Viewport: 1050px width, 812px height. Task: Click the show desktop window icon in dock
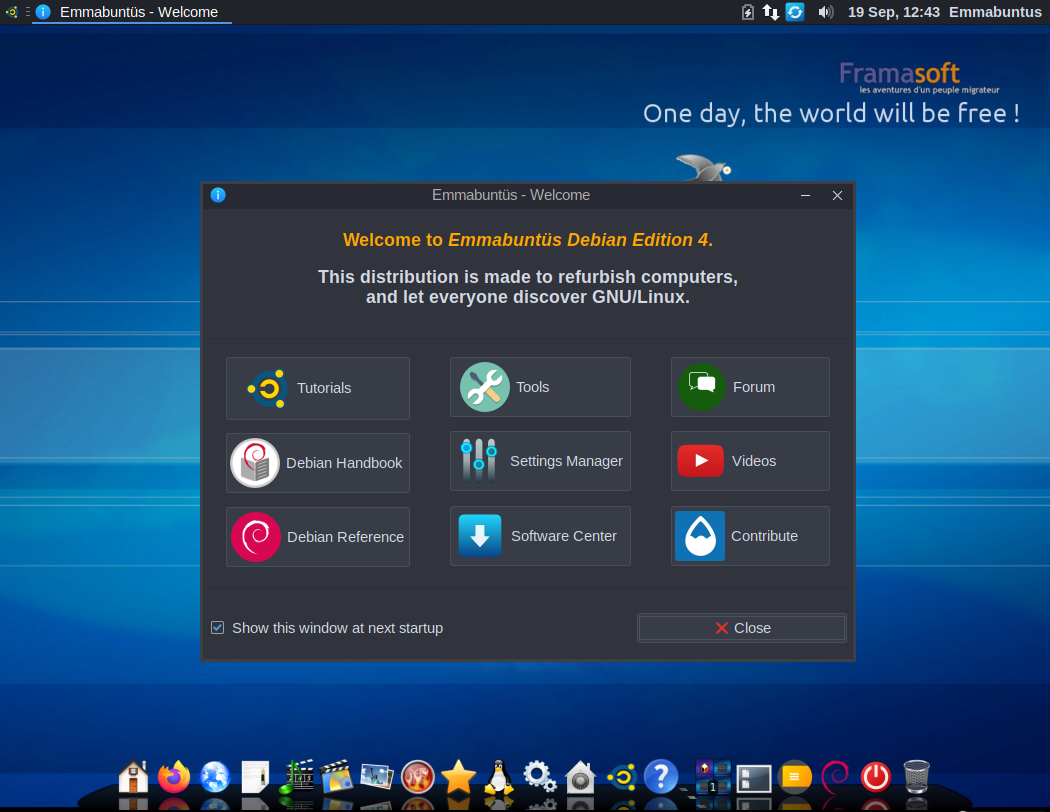click(754, 779)
